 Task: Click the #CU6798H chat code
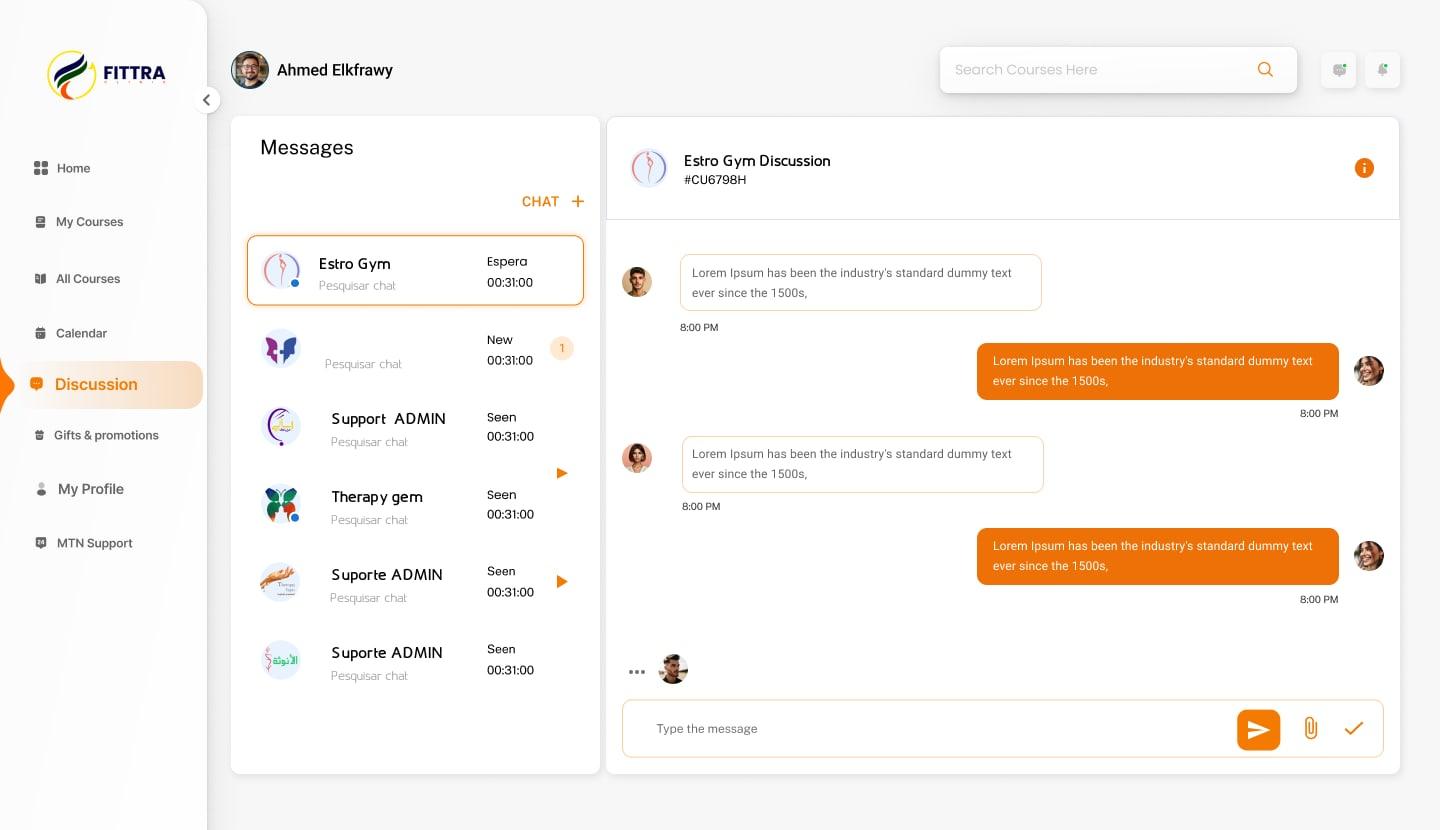click(715, 180)
